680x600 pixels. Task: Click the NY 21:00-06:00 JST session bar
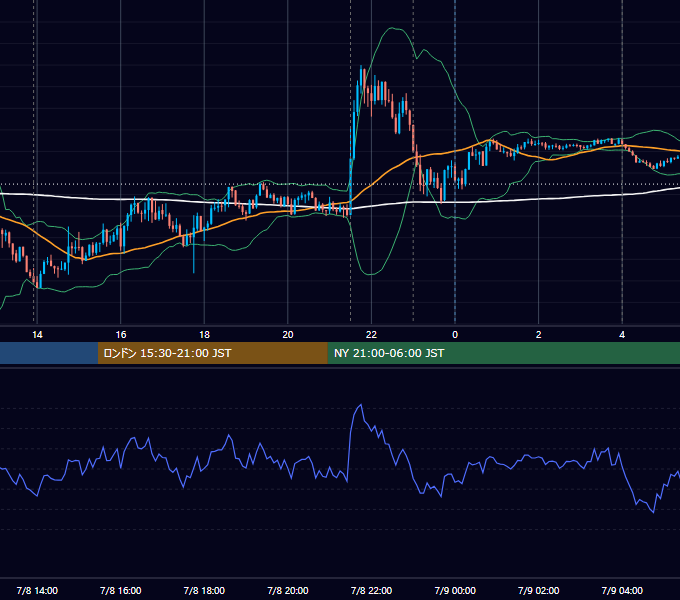tap(503, 353)
